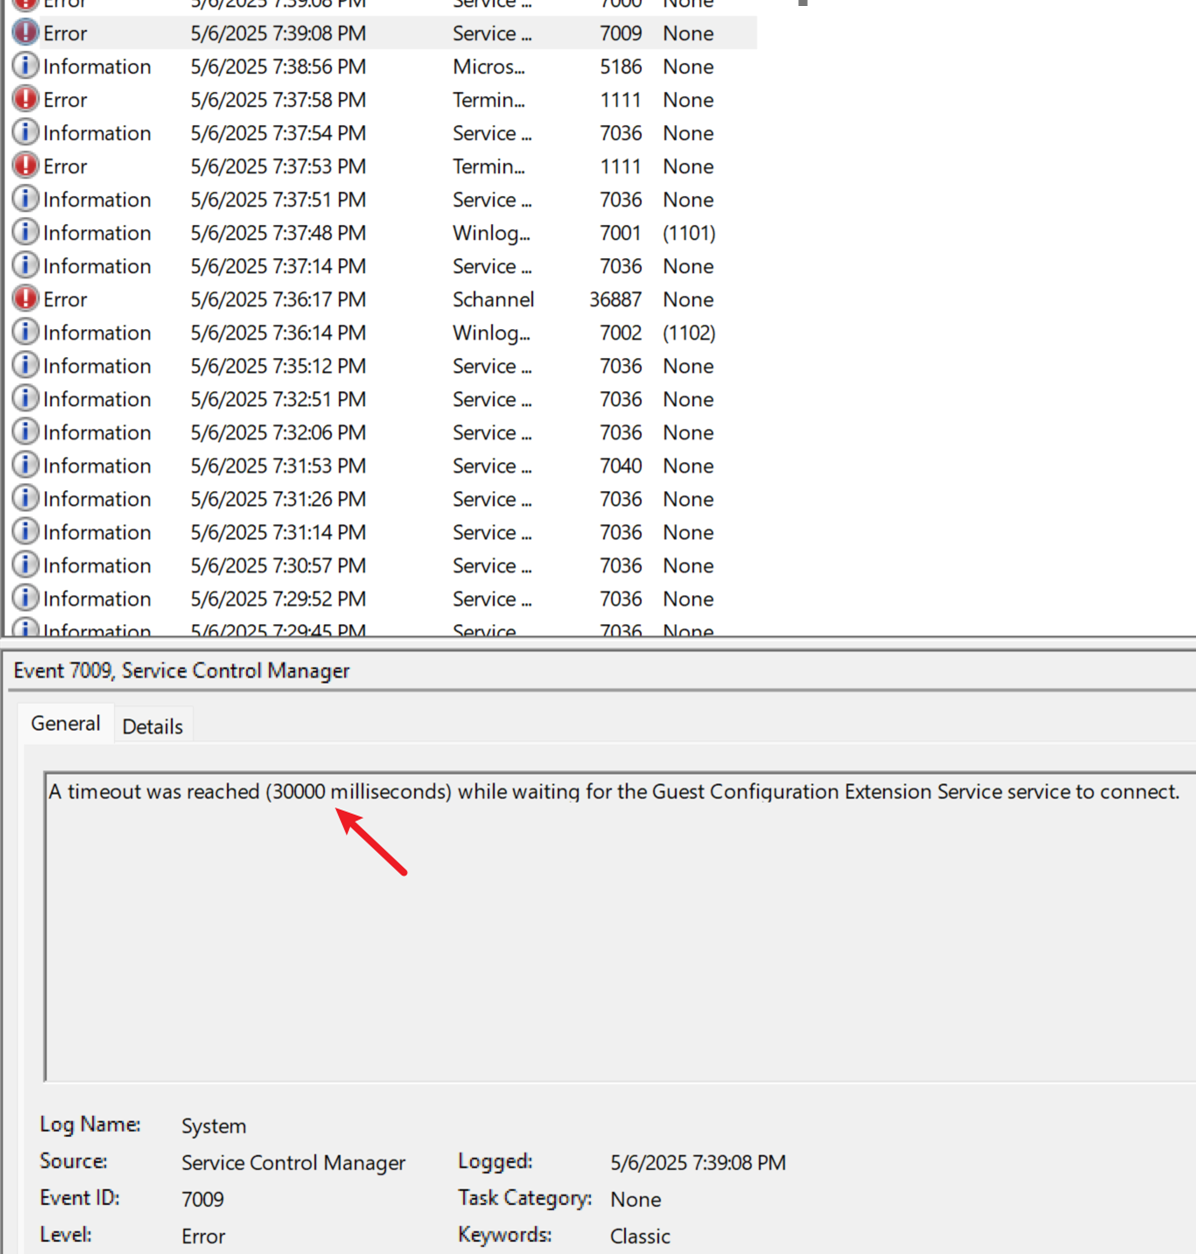The image size is (1196, 1254).
Task: Click error icon of selected 7009 event
Action: (25, 33)
